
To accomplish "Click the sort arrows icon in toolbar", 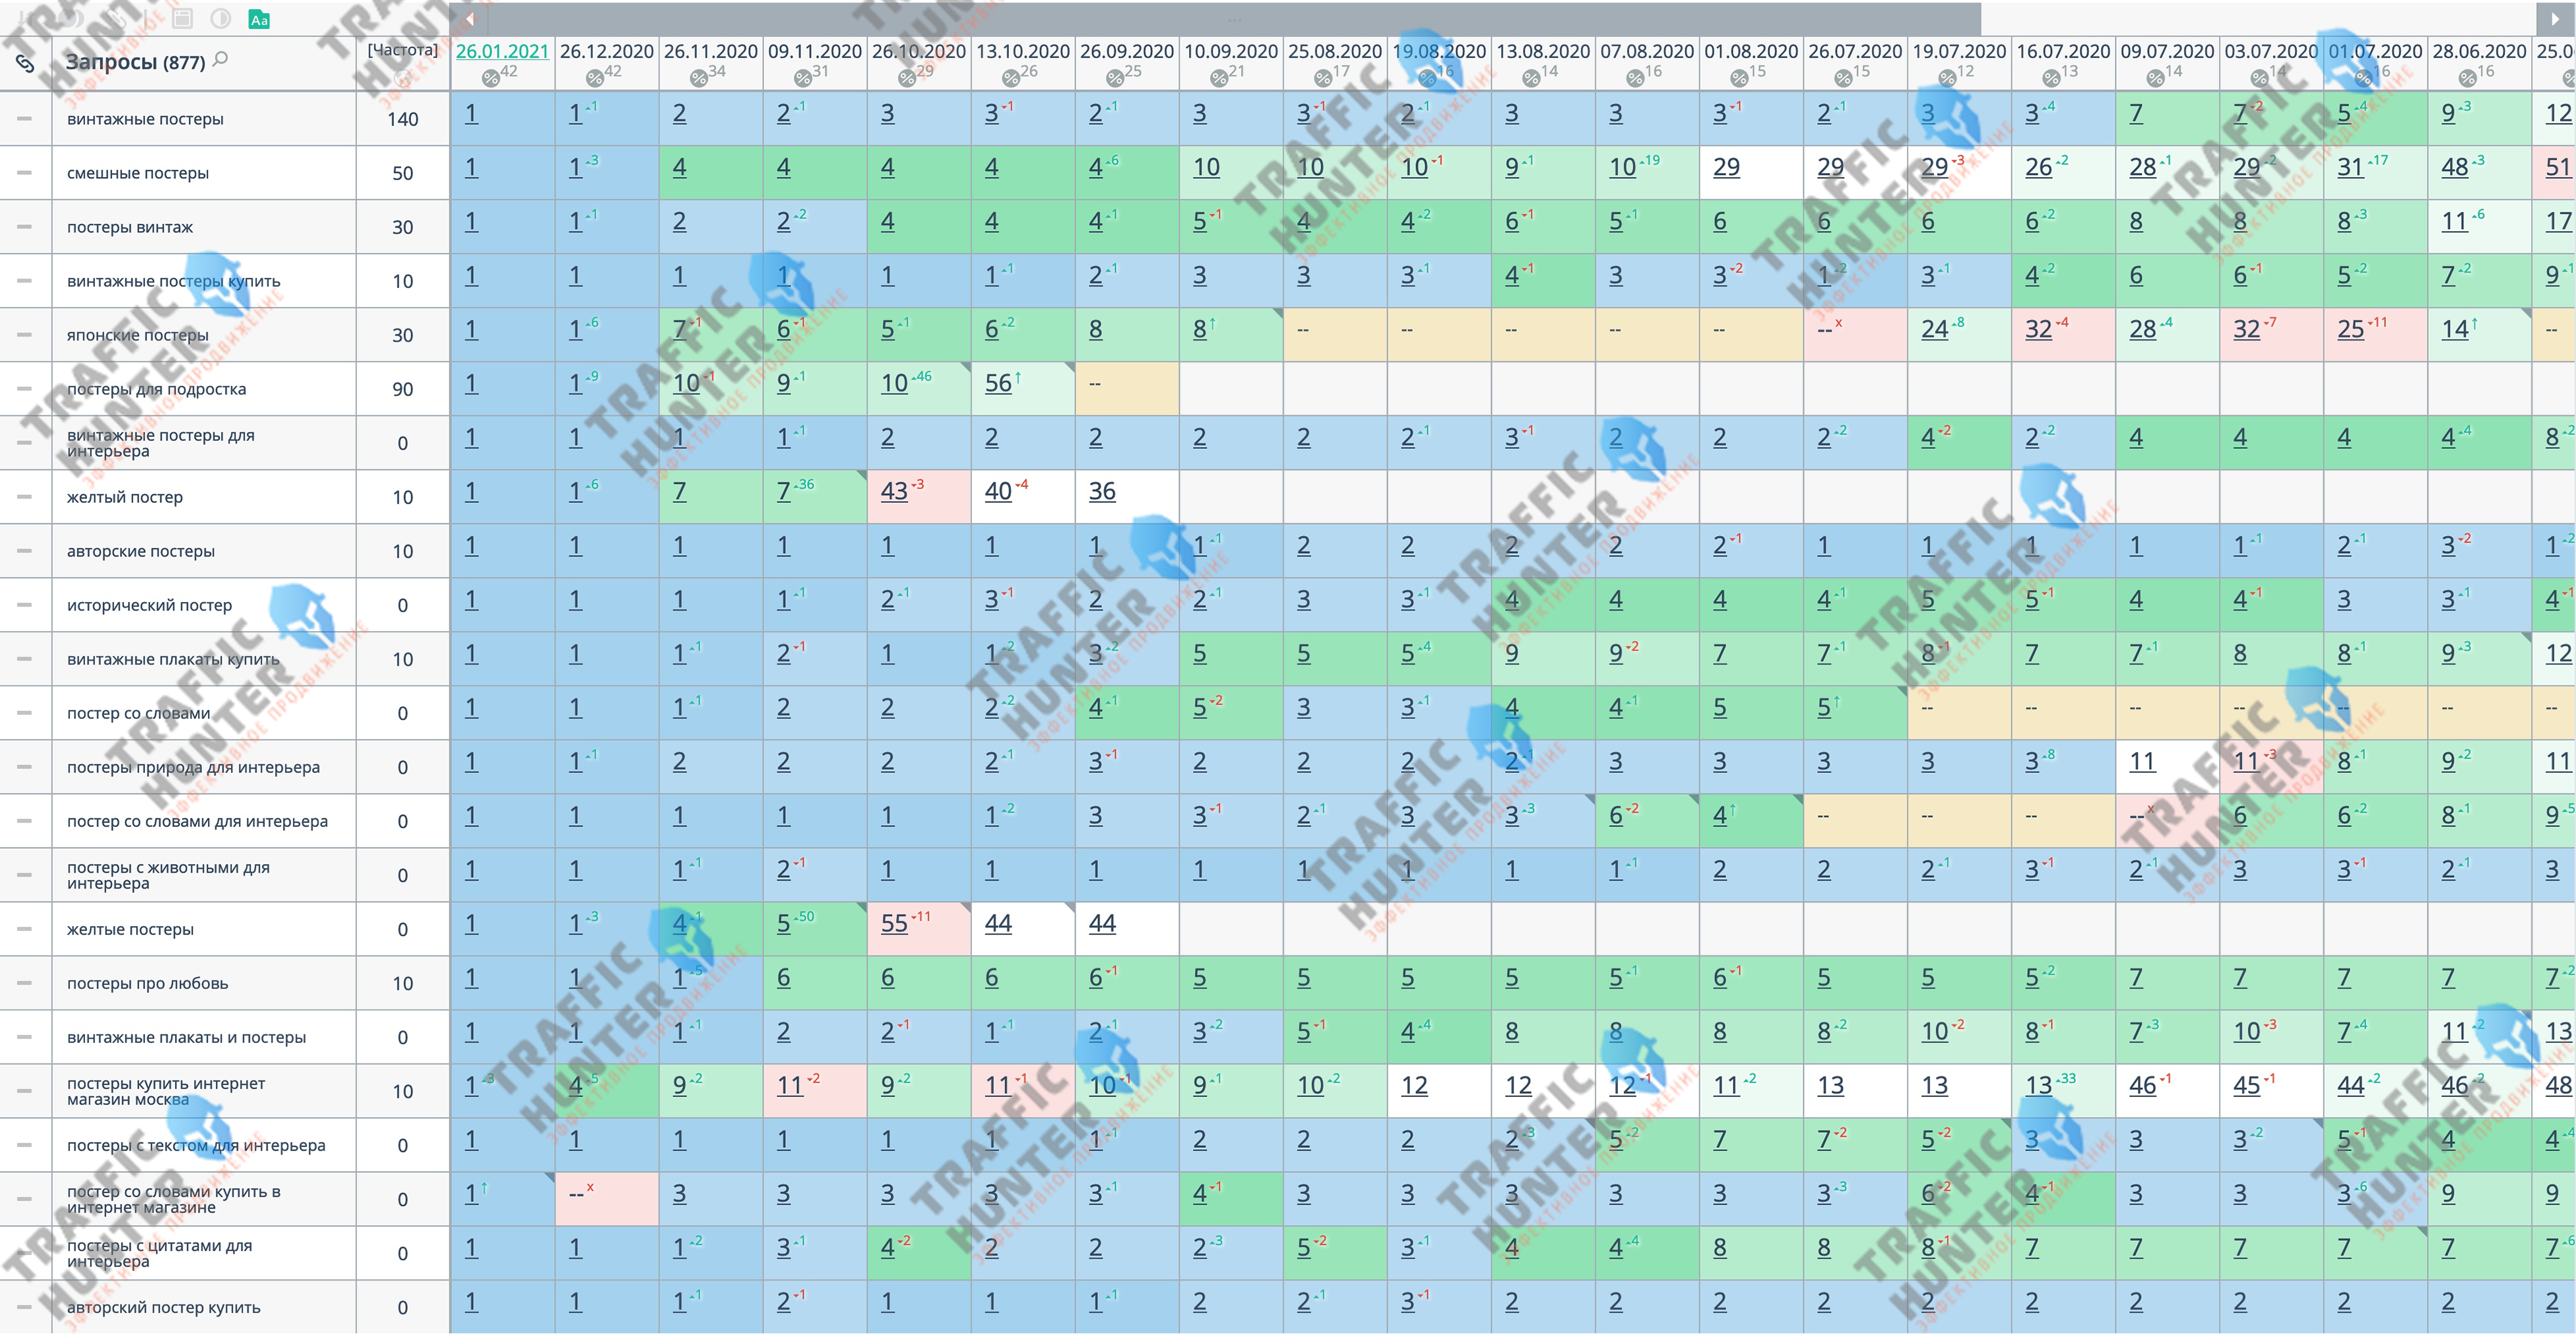I will (26, 18).
